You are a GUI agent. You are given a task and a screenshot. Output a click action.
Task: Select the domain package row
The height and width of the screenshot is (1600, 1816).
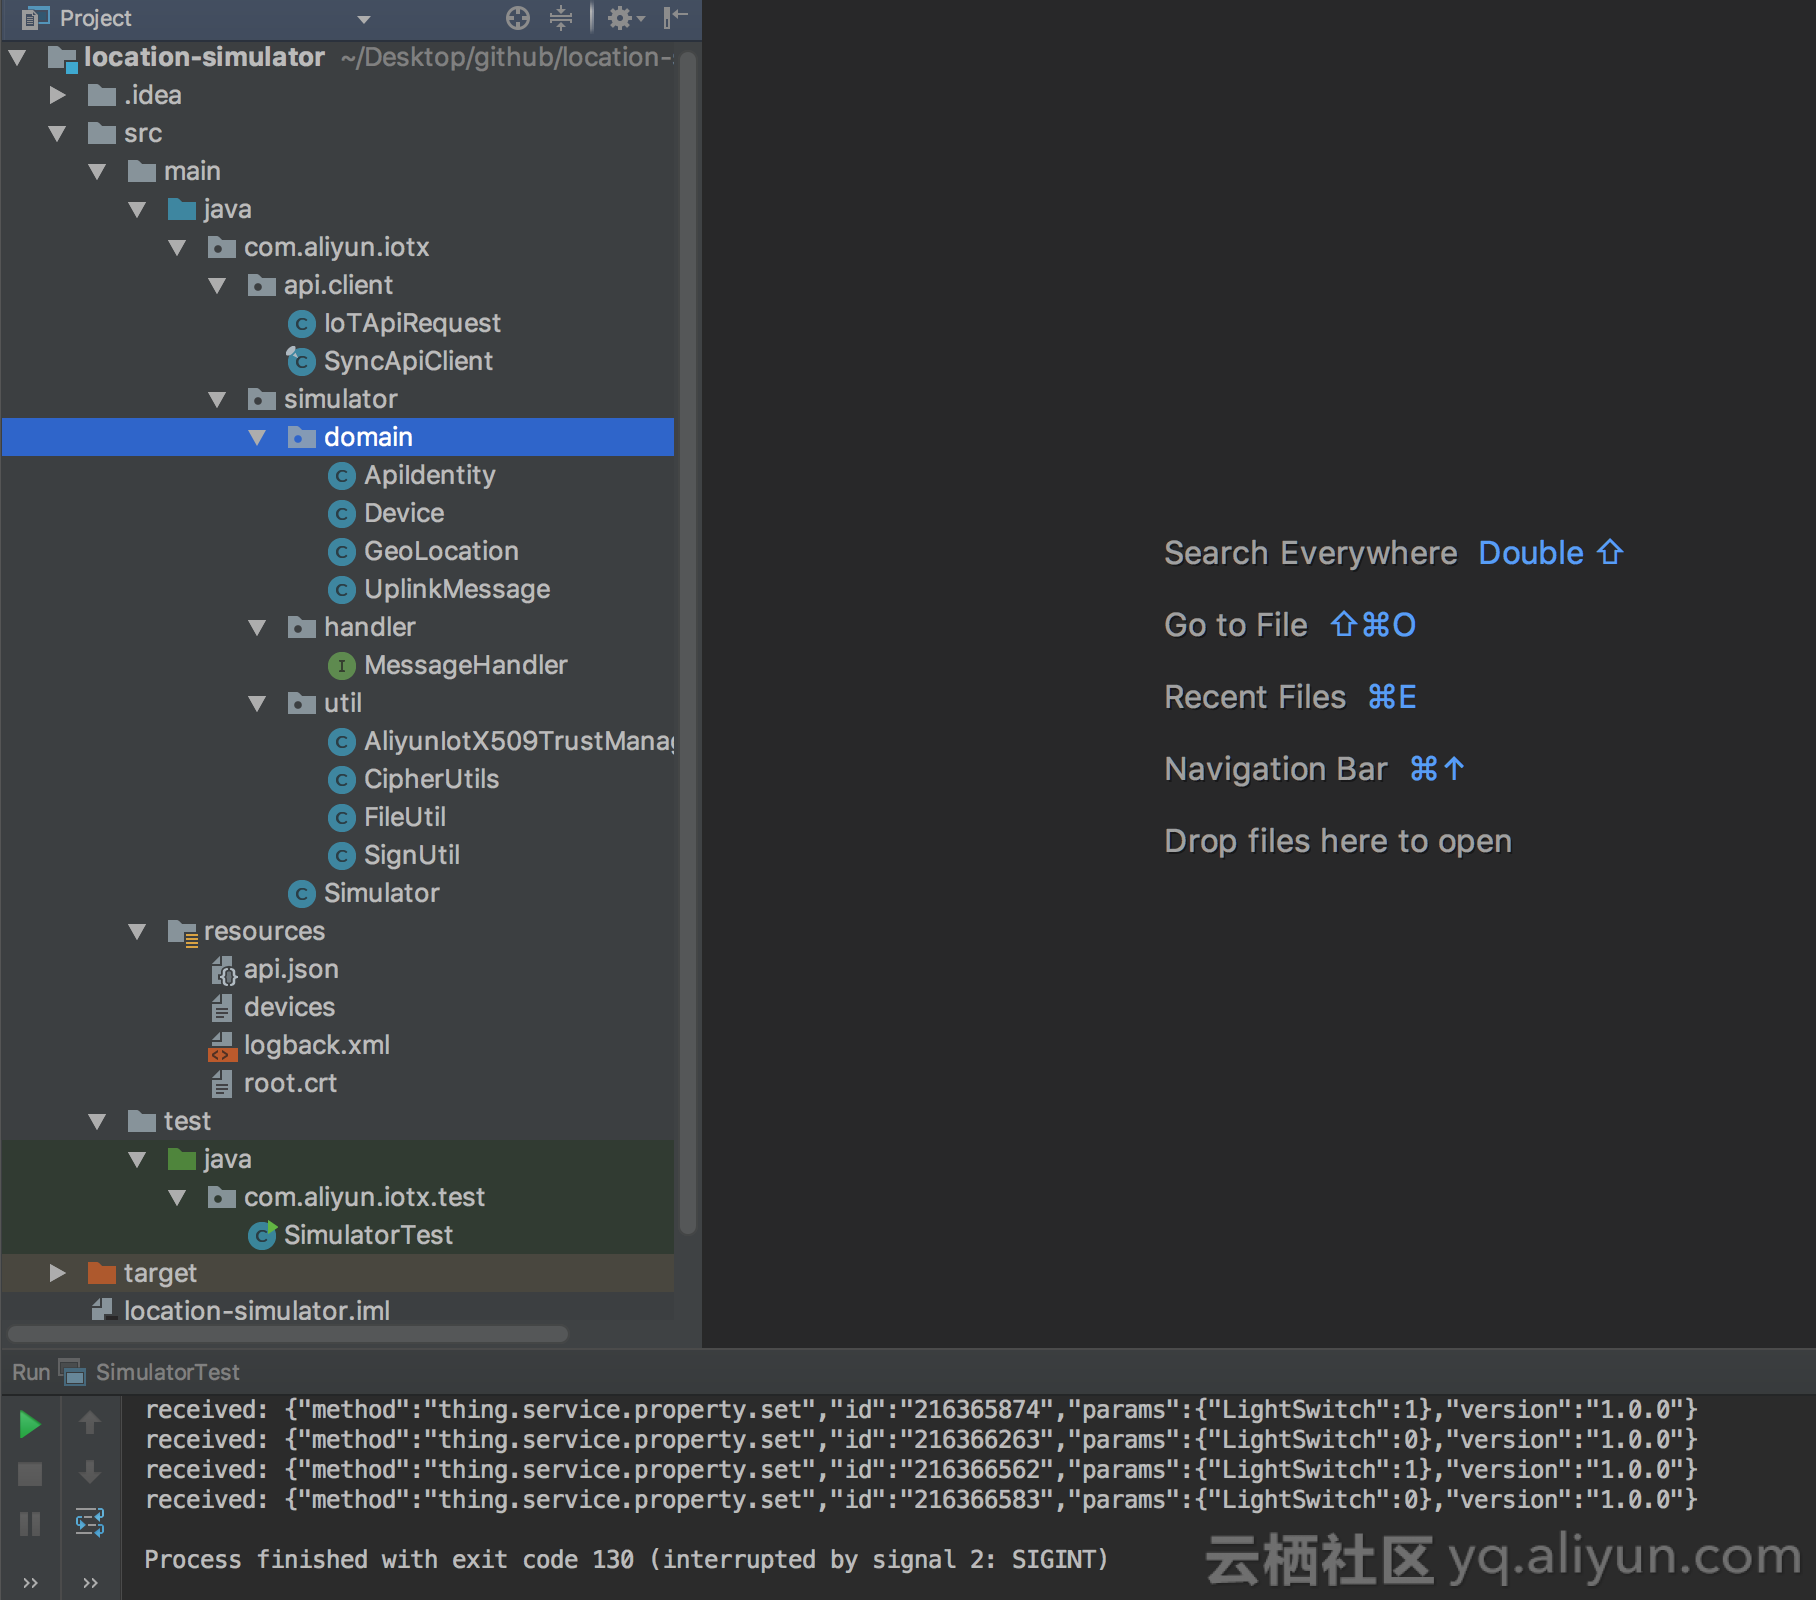[x=338, y=437]
